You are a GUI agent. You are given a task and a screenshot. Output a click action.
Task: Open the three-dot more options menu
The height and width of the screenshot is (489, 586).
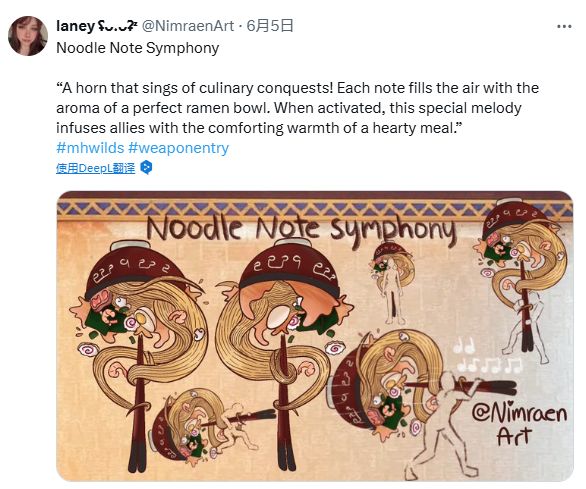(x=564, y=27)
